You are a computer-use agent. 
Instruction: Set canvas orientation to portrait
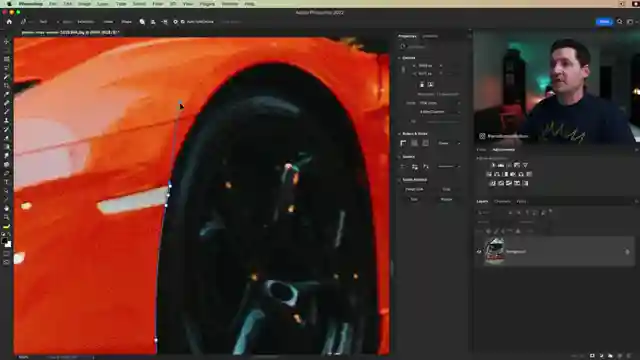[x=422, y=84]
